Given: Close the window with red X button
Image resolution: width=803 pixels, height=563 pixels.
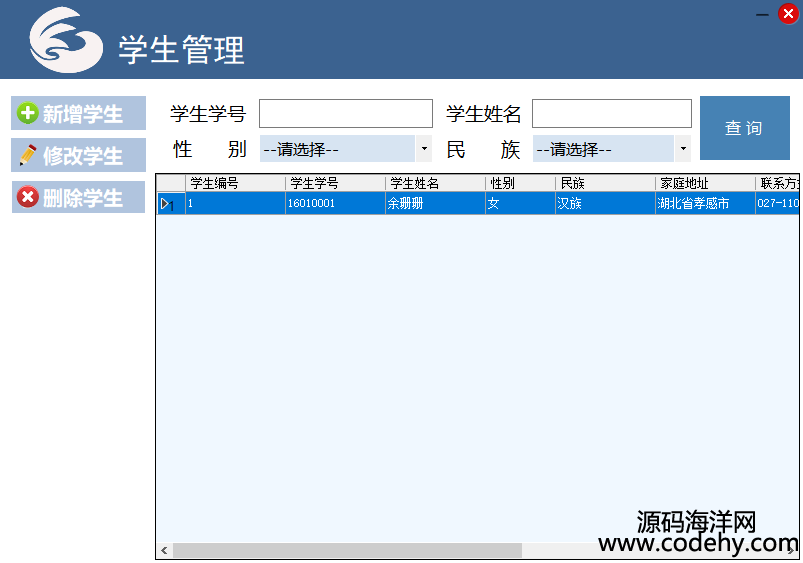Looking at the screenshot, I should 788,14.
